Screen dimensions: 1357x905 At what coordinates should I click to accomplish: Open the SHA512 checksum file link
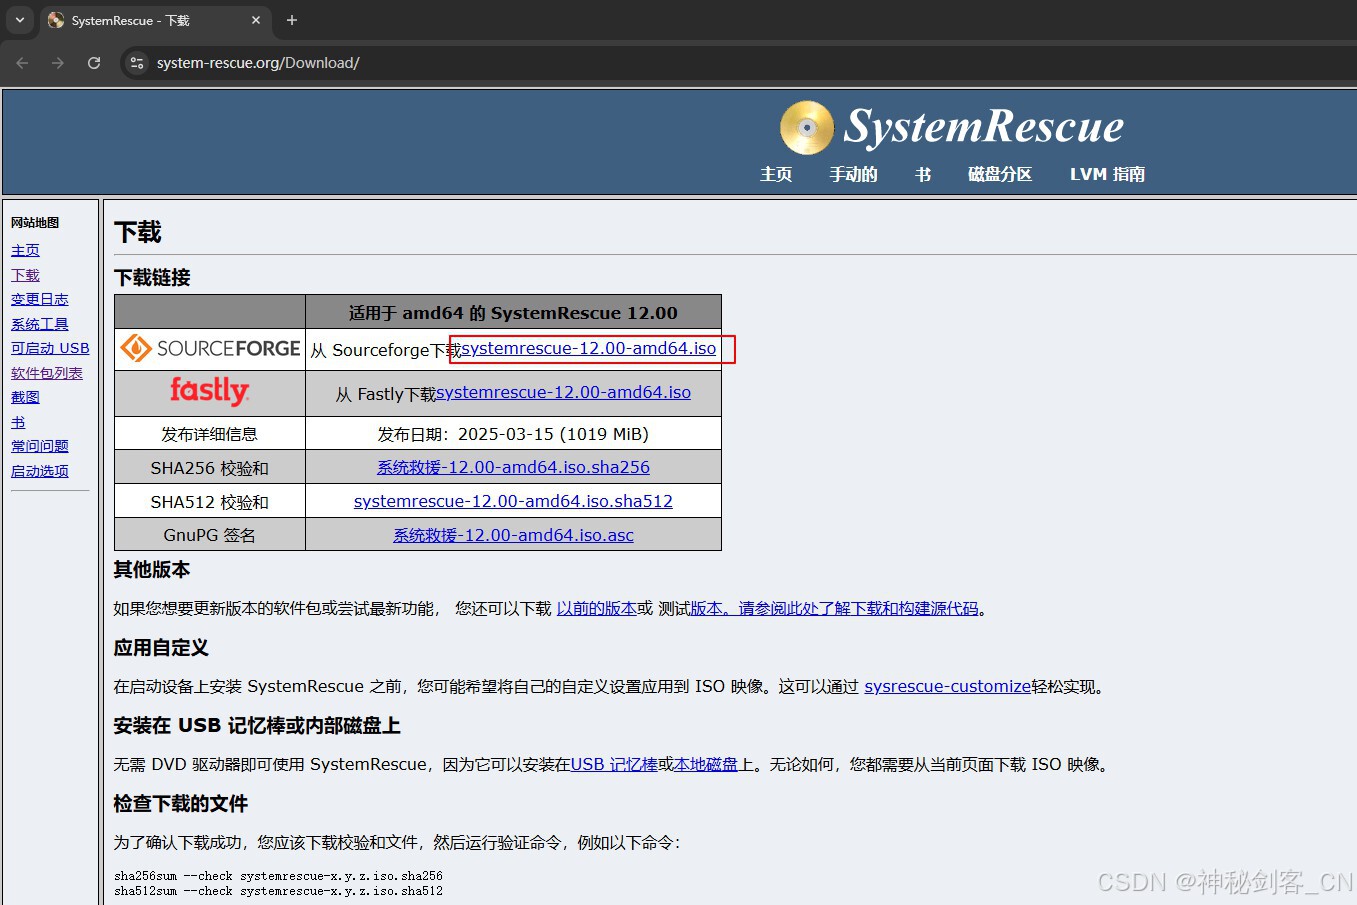(513, 500)
